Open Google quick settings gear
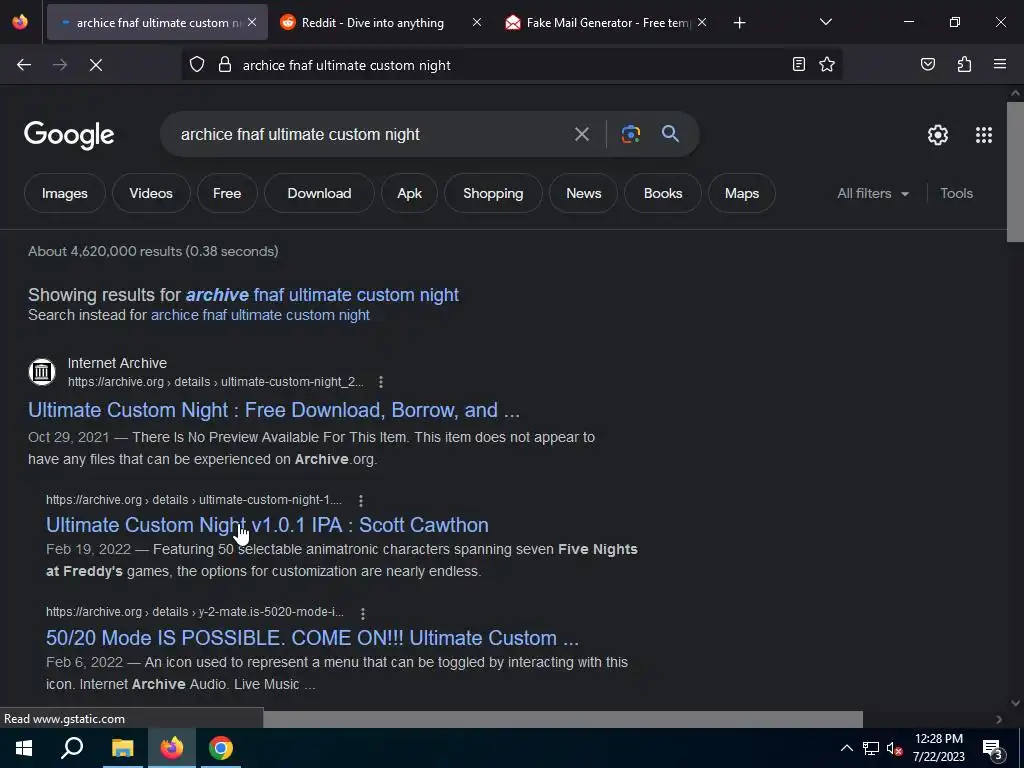 coord(938,135)
